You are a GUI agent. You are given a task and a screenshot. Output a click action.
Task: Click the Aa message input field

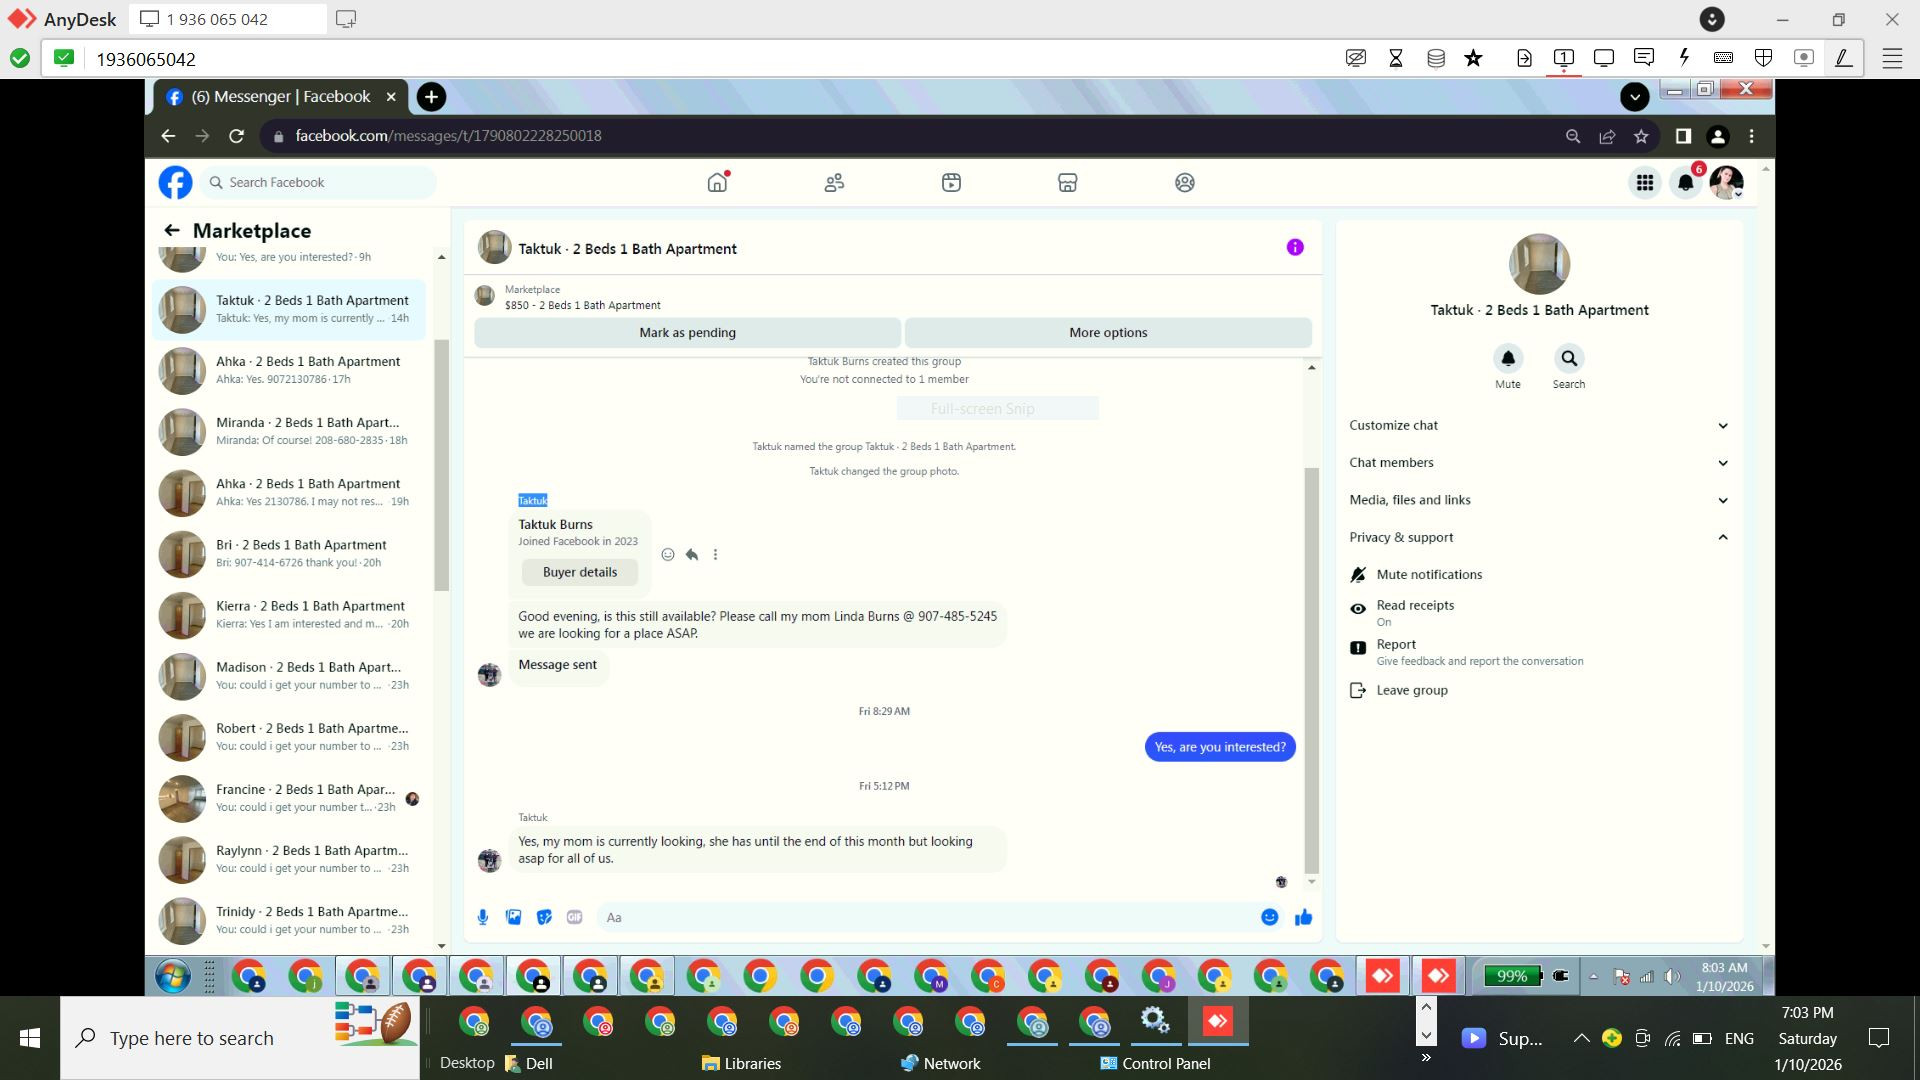point(925,917)
